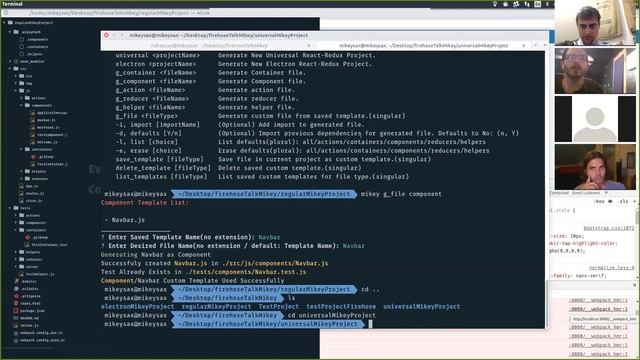This screenshot has height=360, width=640.
Task: Open the index.html file icon
Action: coord(16,303)
